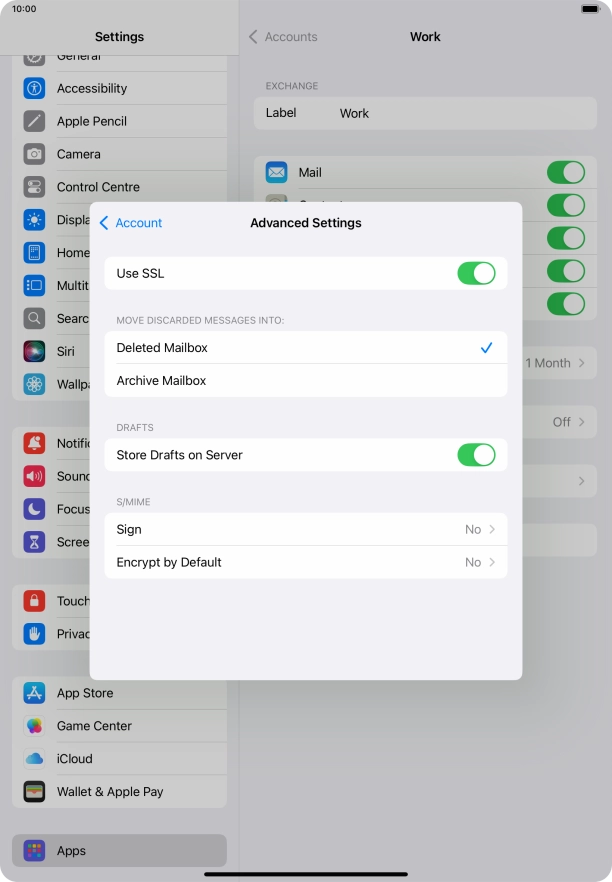Open the 1 Month sync period selector
Image resolution: width=612 pixels, height=882 pixels.
(555, 363)
